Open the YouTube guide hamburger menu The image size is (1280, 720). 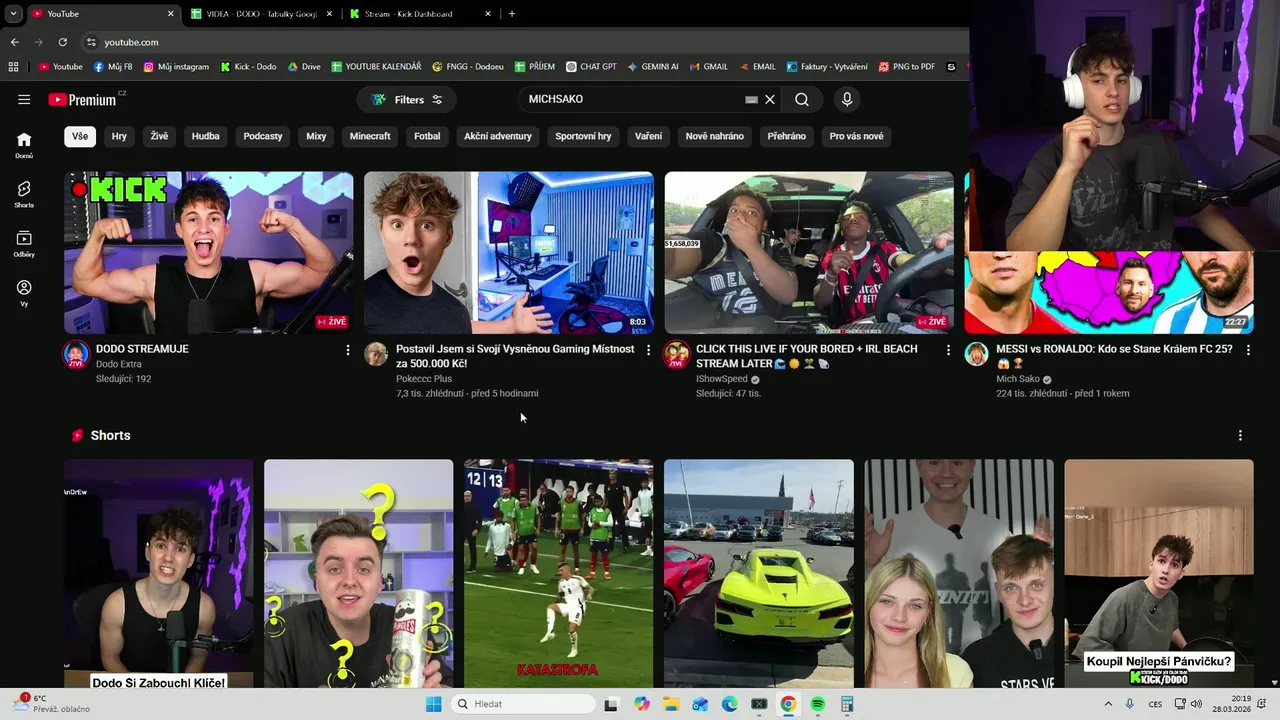(x=24, y=99)
